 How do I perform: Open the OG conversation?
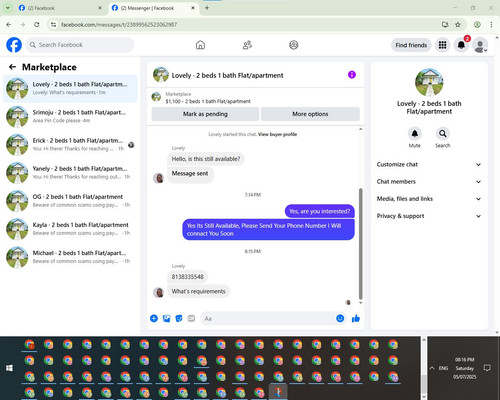[x=70, y=201]
